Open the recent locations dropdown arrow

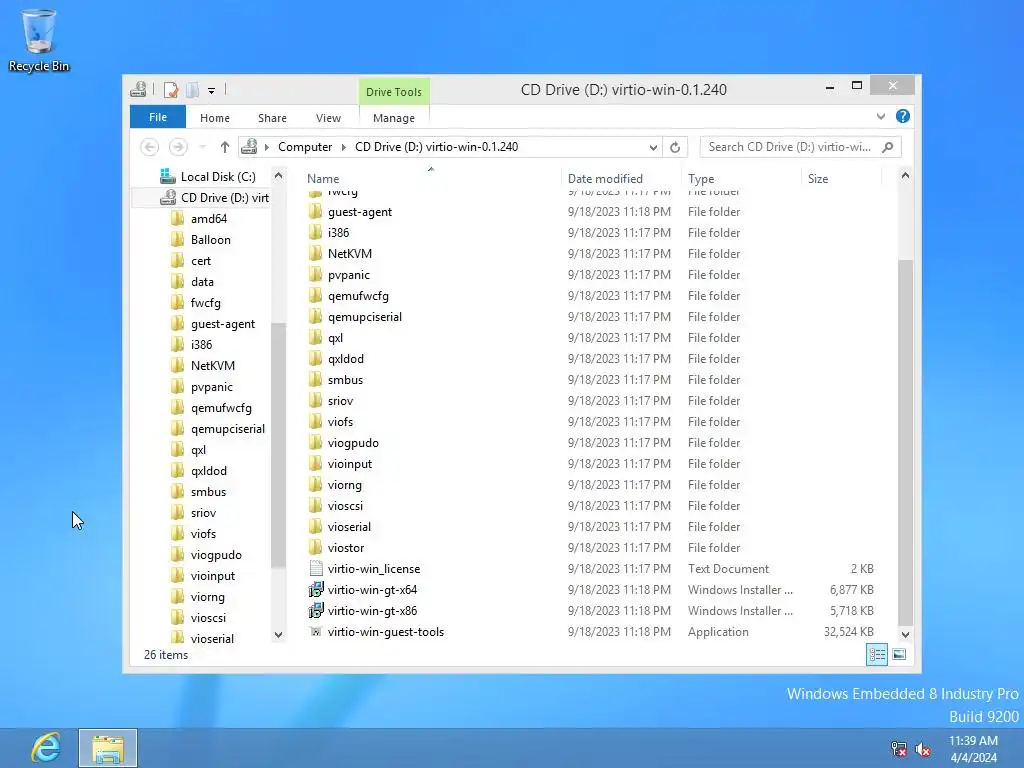(x=202, y=147)
